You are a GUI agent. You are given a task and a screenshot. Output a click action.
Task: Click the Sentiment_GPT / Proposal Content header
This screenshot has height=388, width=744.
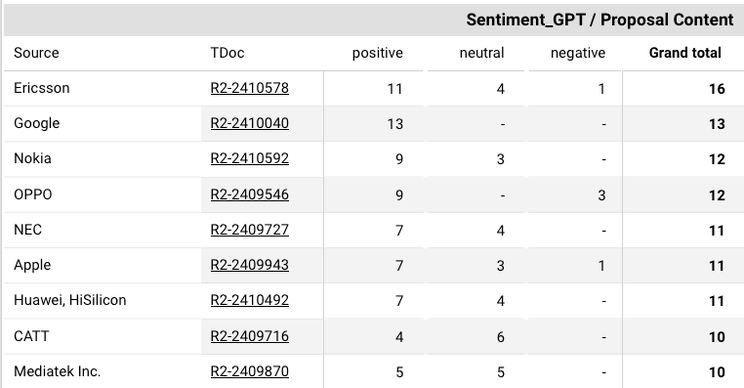600,20
